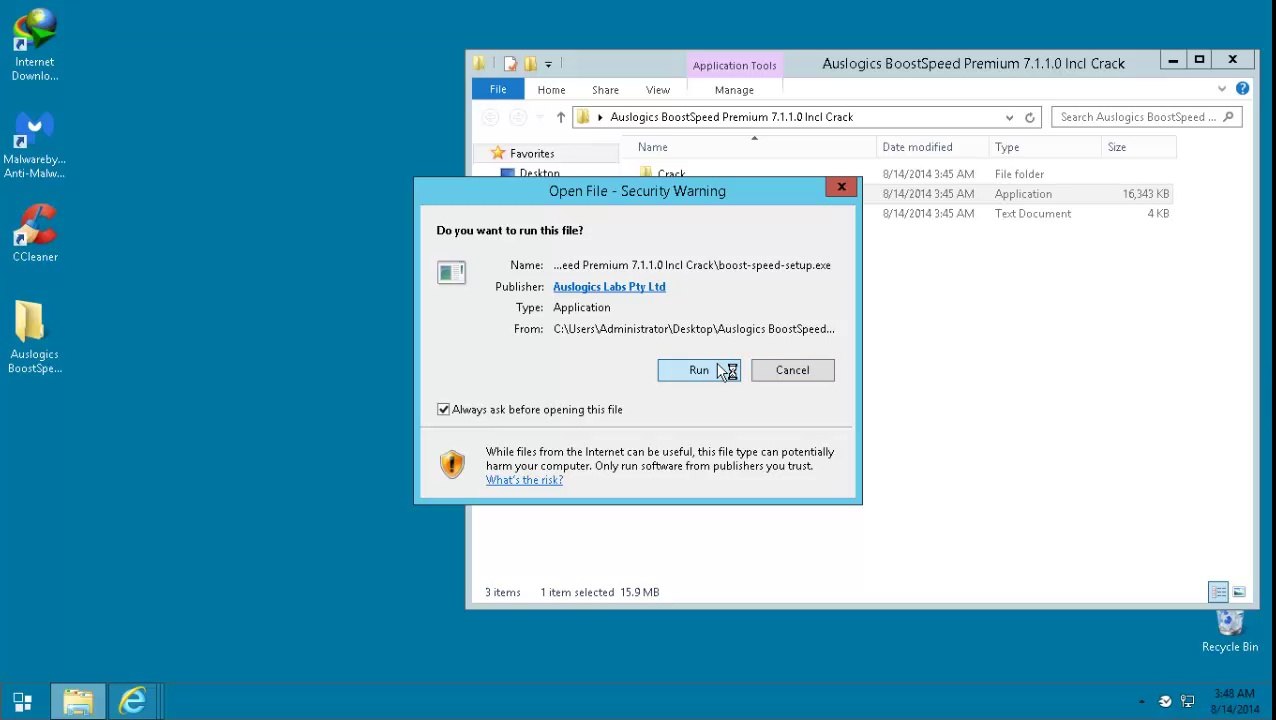
Task: Click Cancel in security warning dialog
Action: (793, 370)
